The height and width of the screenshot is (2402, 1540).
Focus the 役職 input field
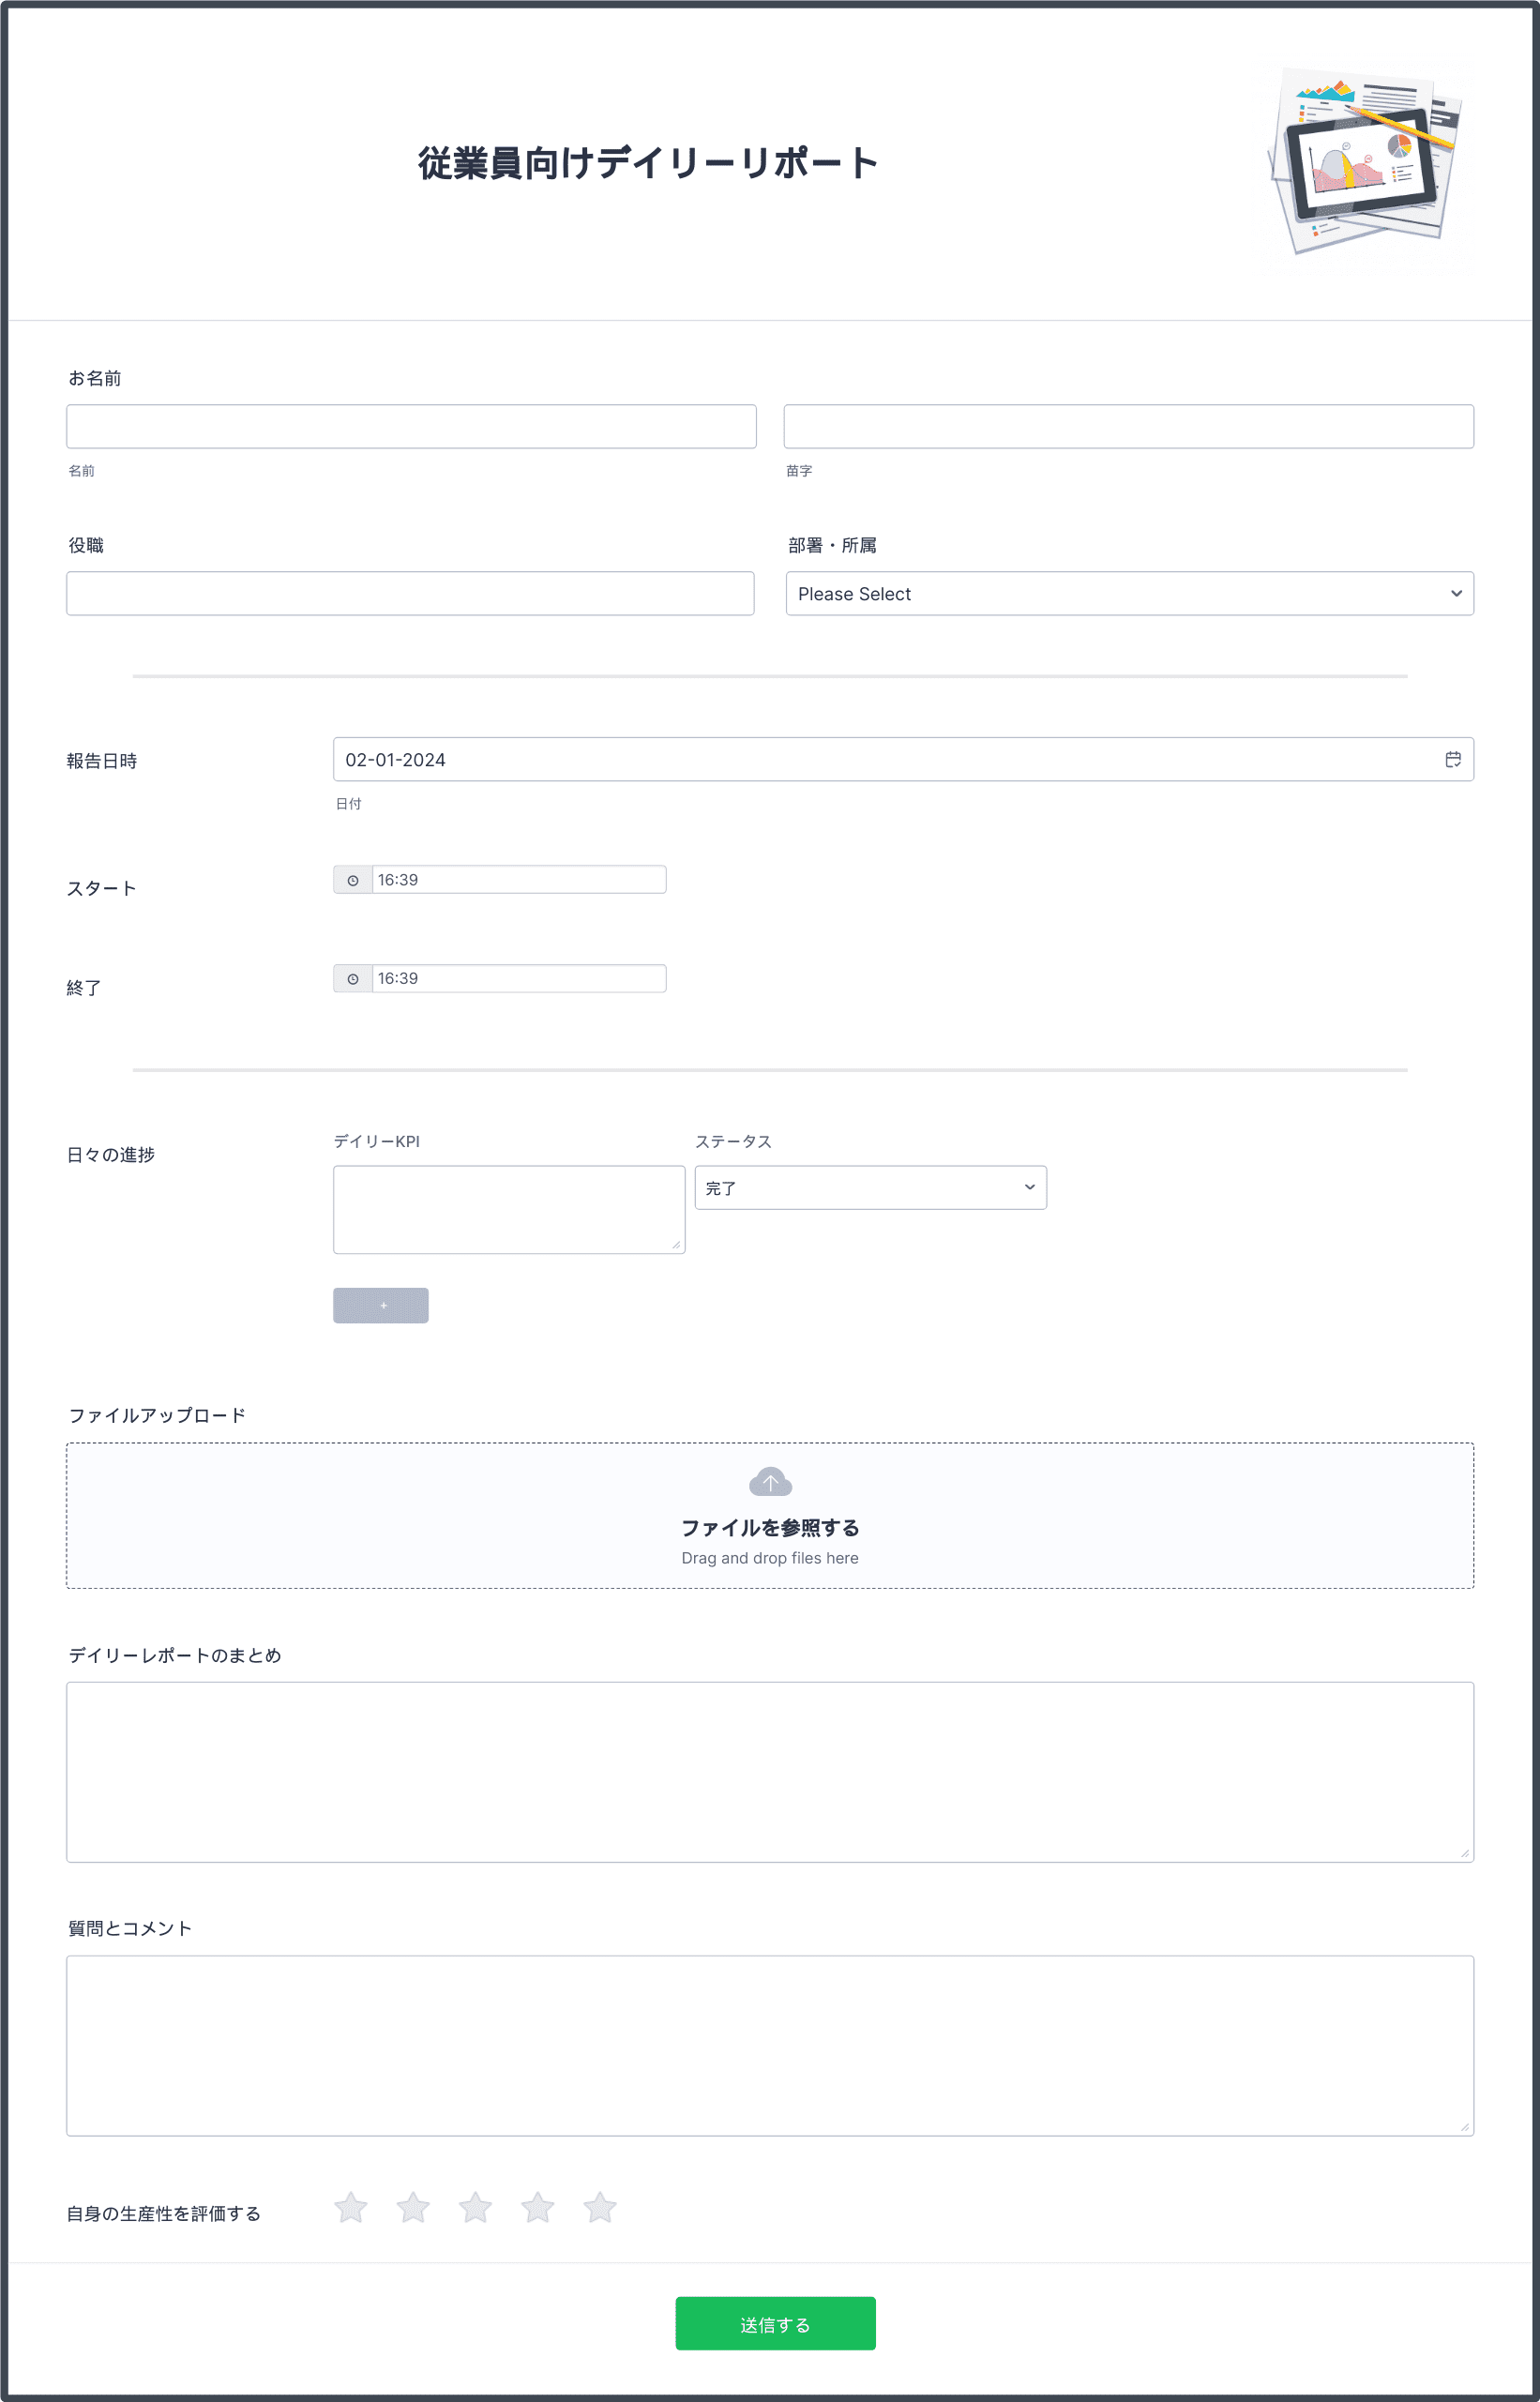click(x=410, y=594)
